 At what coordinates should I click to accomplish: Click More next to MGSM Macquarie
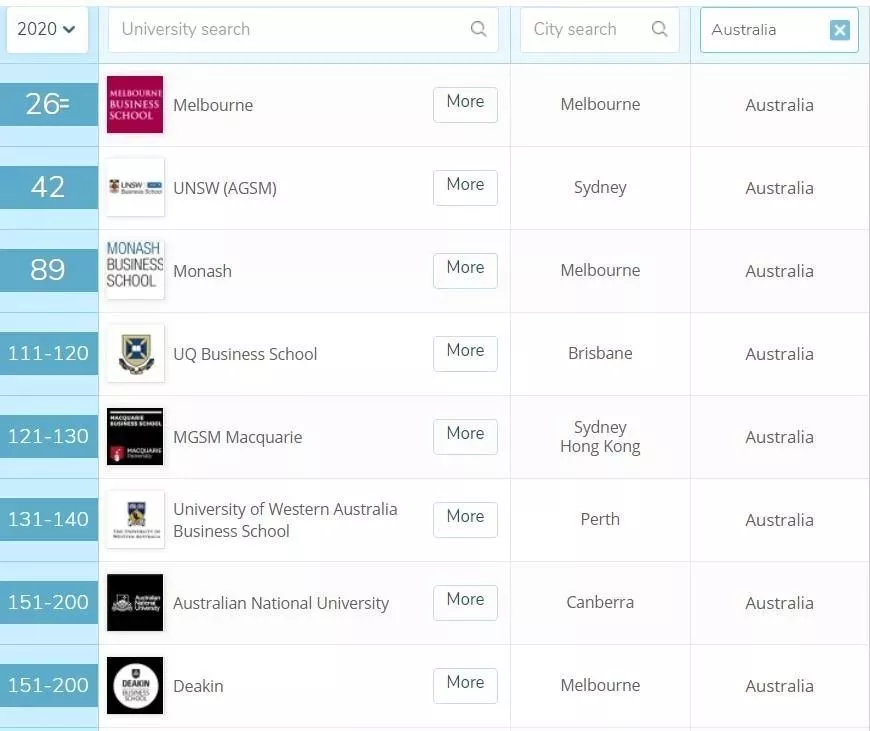point(465,436)
